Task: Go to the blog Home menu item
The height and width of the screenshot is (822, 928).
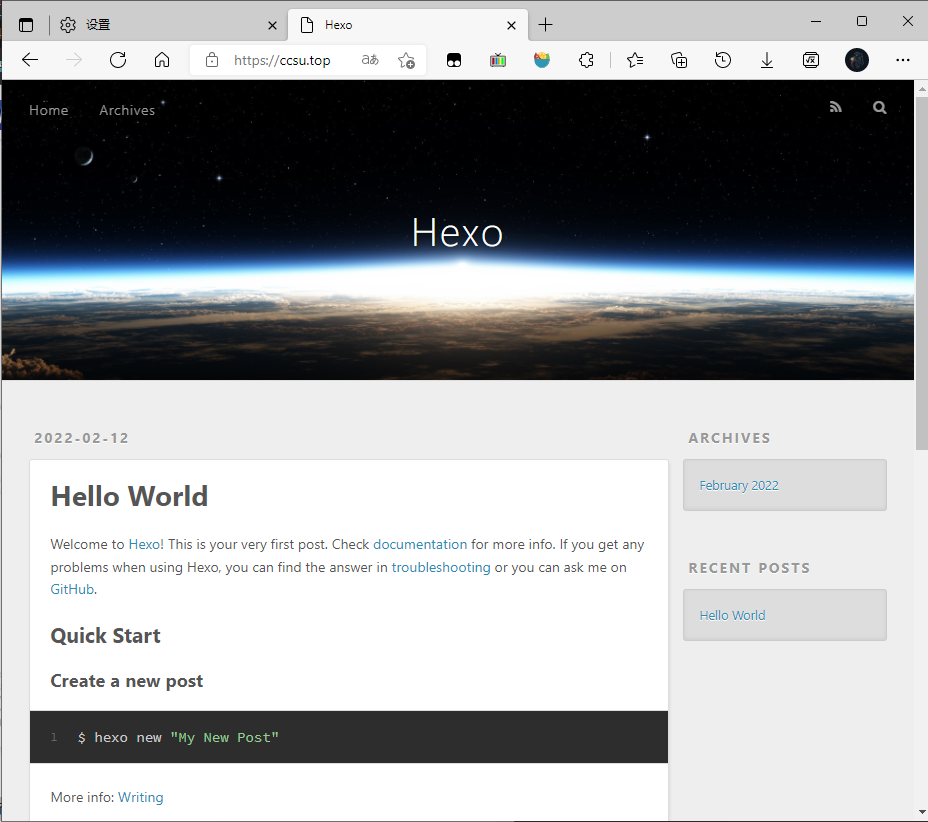Action: (49, 110)
